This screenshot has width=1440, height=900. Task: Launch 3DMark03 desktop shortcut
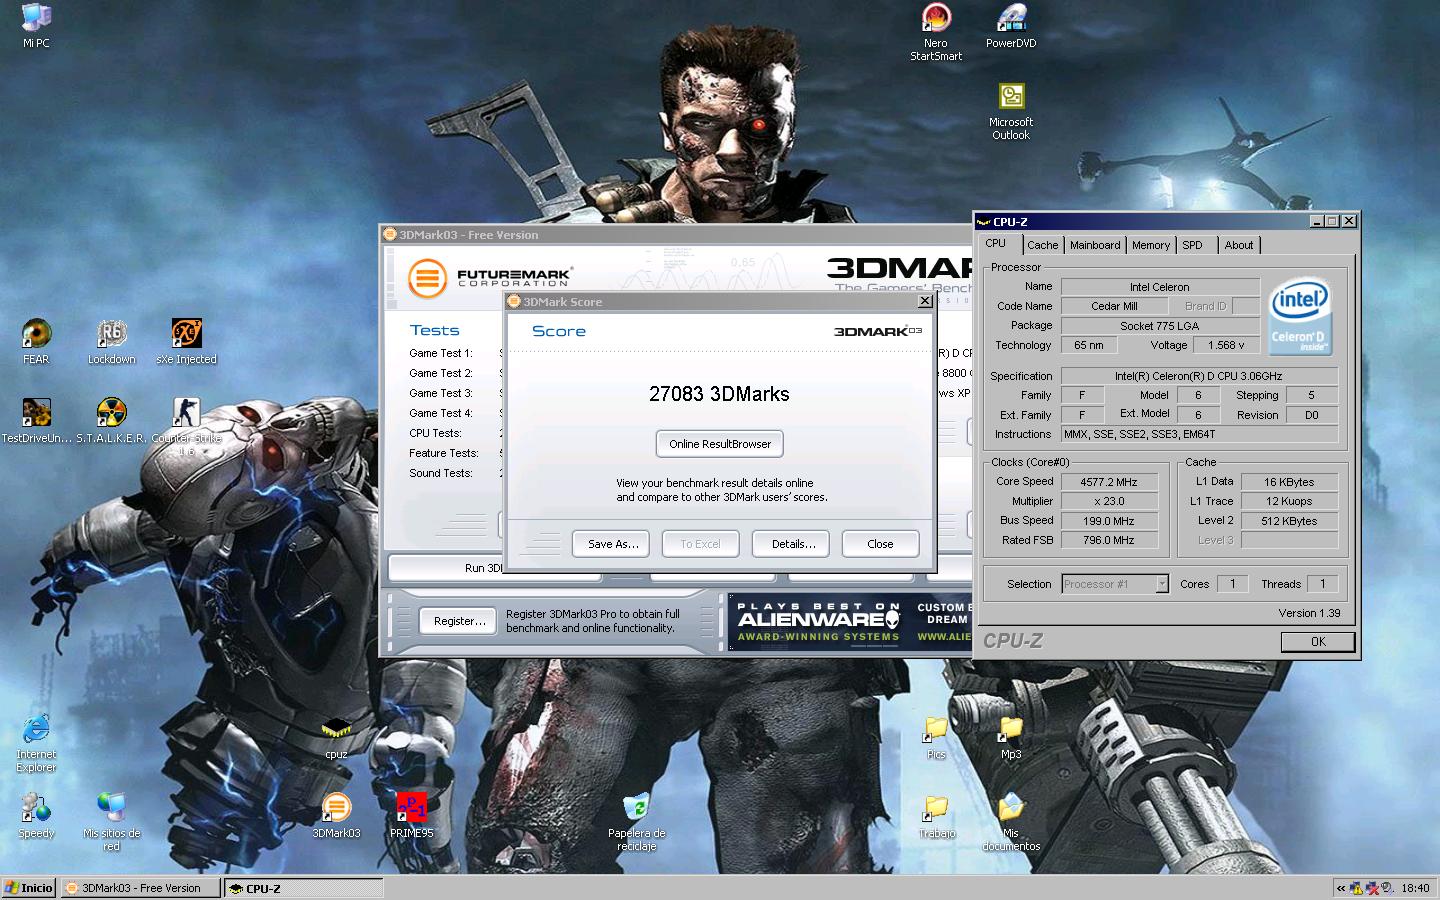(336, 815)
